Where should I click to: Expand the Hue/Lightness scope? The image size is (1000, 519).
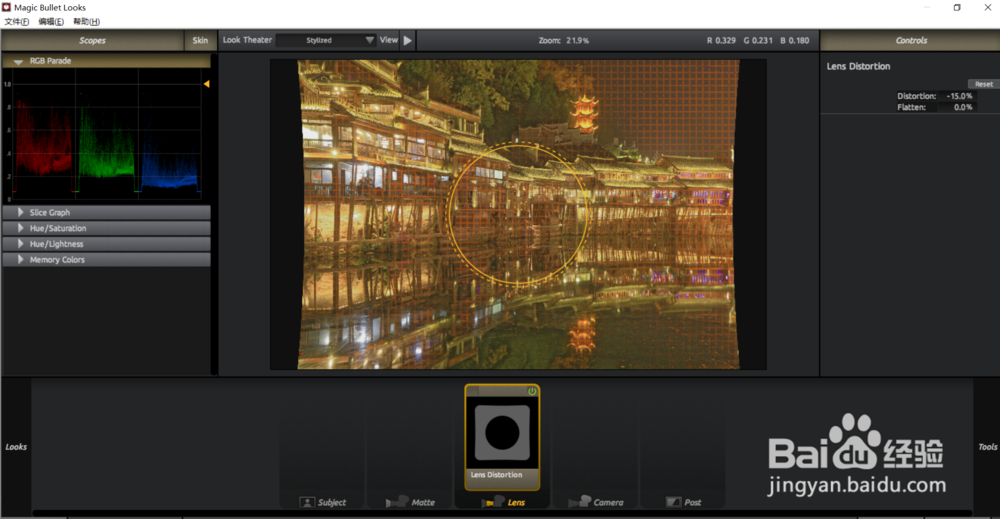click(20, 244)
